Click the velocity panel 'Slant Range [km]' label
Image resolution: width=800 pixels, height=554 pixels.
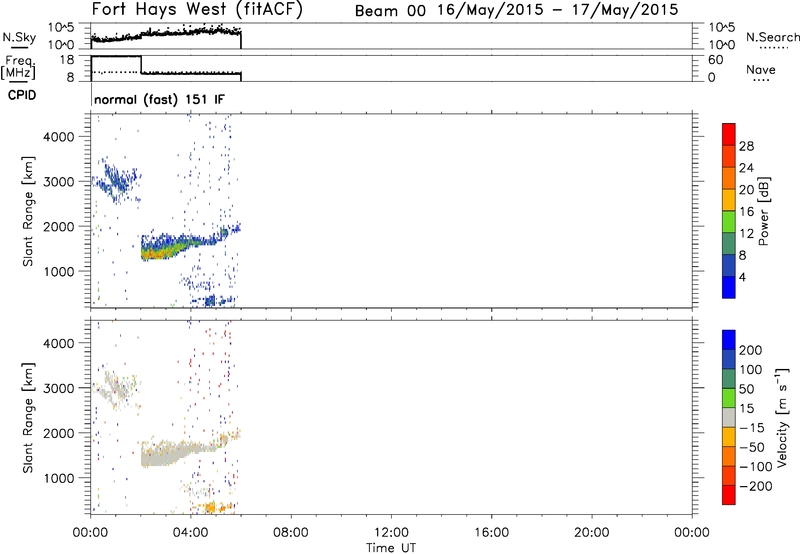pos(28,418)
